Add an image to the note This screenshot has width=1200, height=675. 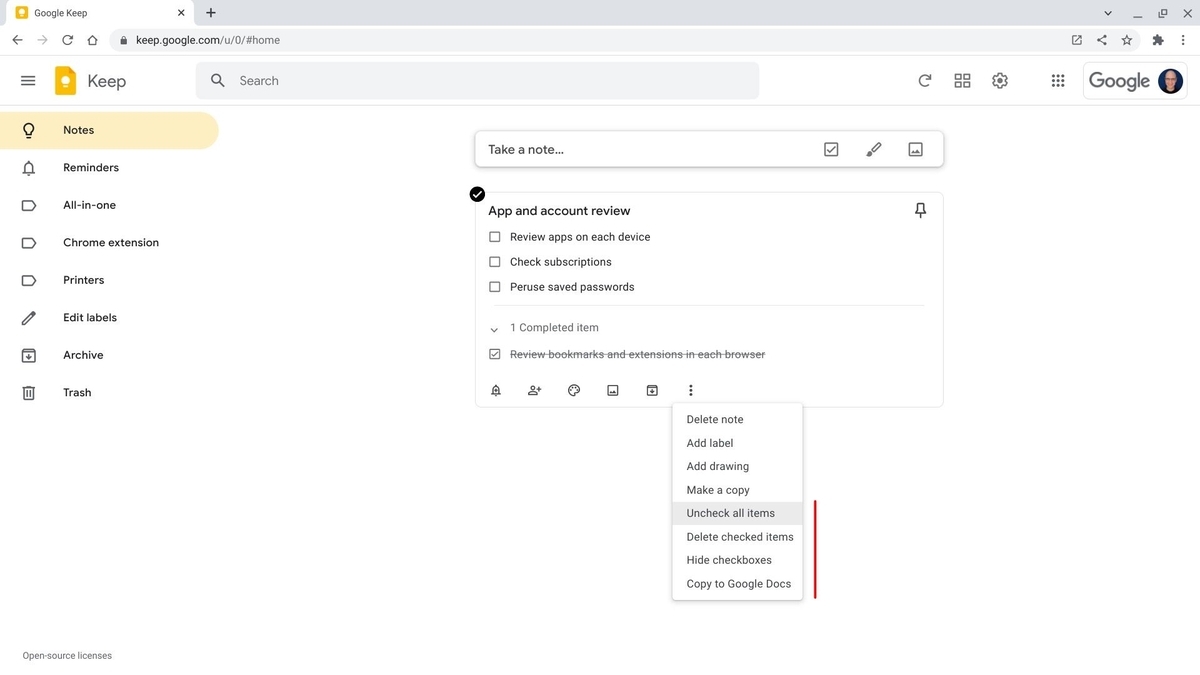(x=612, y=390)
